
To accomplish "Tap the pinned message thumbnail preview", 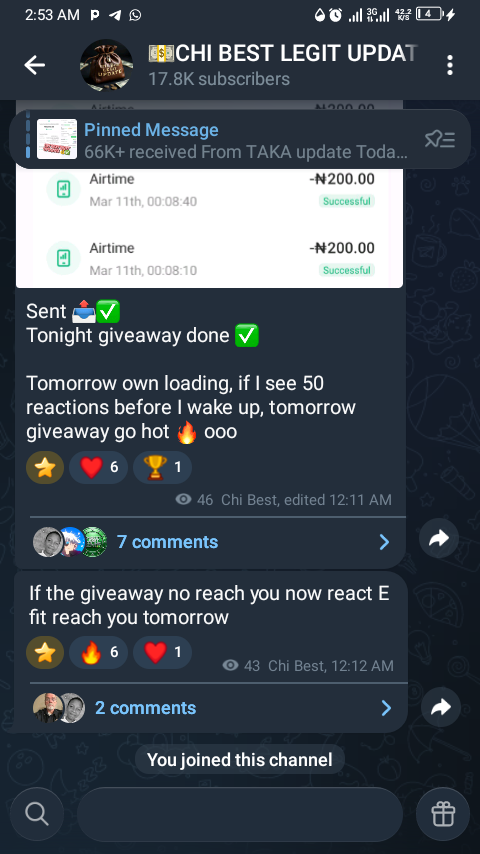I will (x=57, y=139).
